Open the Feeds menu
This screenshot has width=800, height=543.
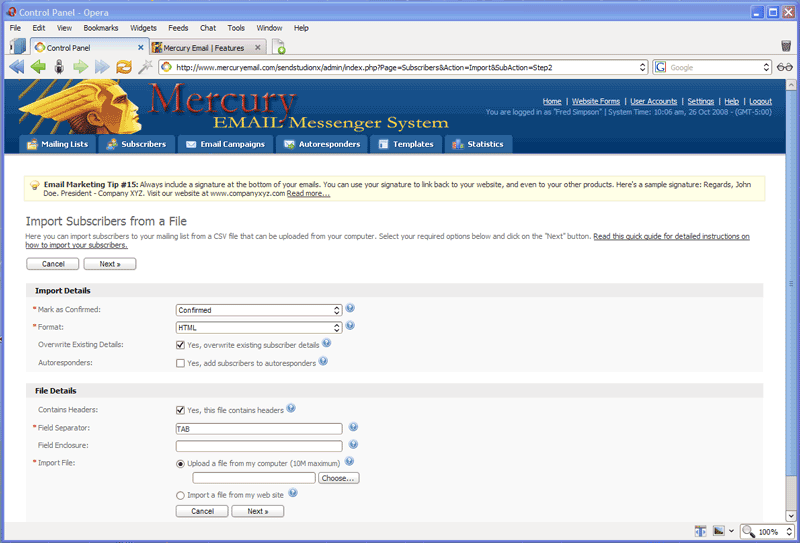click(178, 28)
